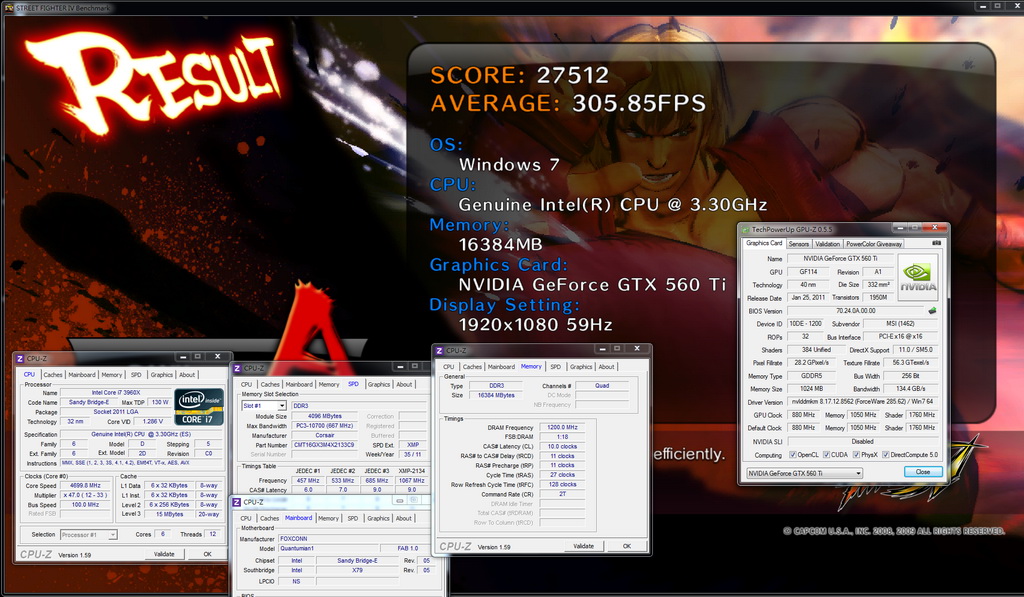This screenshot has height=597, width=1024.
Task: Click the Level 3 cache value 15 MBytes
Action: [x=169, y=514]
